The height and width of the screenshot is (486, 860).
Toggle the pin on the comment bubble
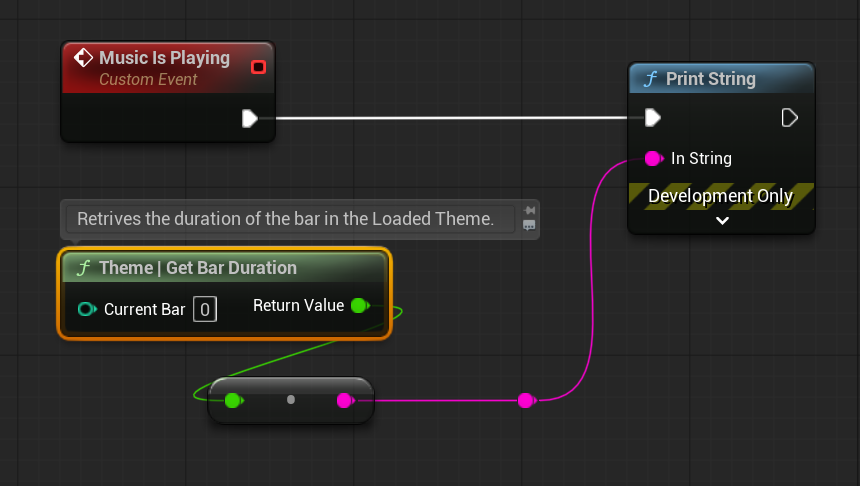[x=529, y=210]
